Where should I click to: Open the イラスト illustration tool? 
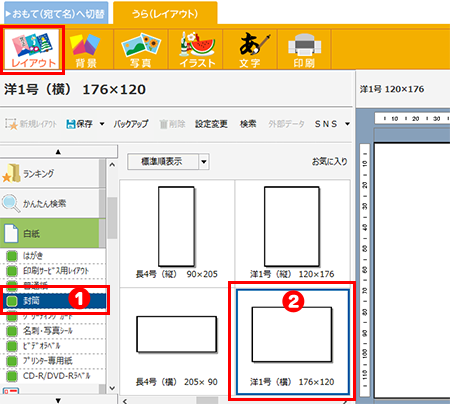[196, 49]
